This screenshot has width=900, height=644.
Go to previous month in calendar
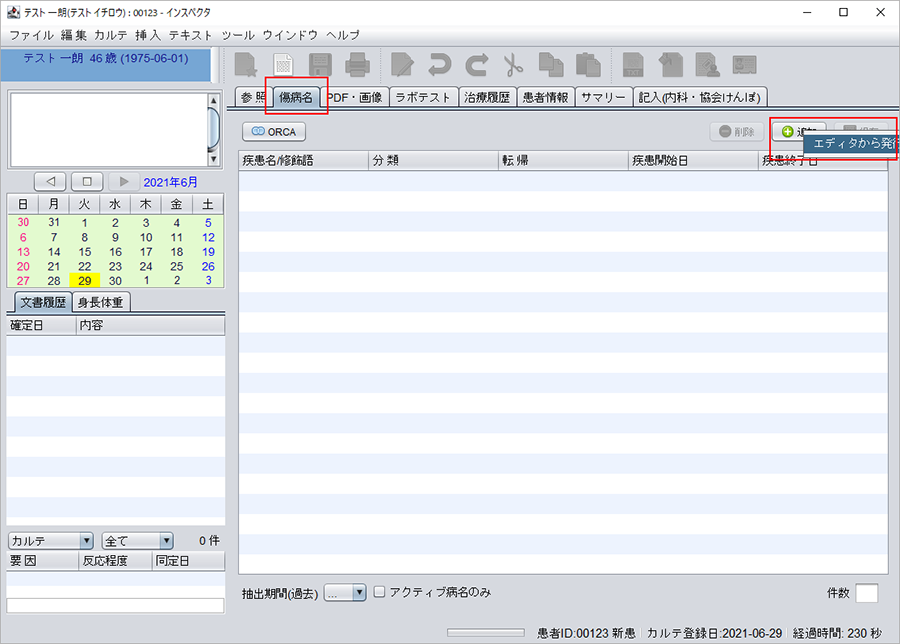[51, 182]
